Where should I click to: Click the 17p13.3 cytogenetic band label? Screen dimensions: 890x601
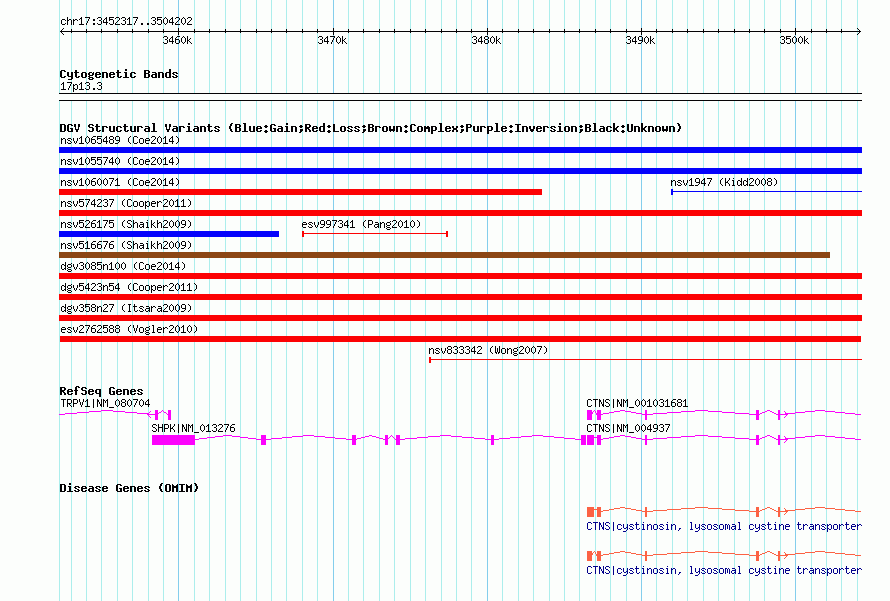coord(81,86)
